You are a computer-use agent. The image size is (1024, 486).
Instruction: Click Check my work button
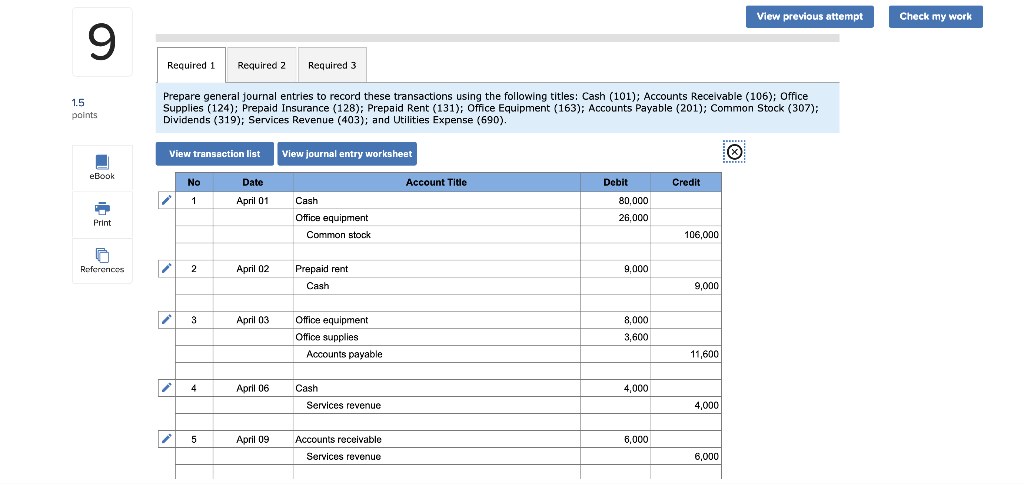(x=936, y=17)
